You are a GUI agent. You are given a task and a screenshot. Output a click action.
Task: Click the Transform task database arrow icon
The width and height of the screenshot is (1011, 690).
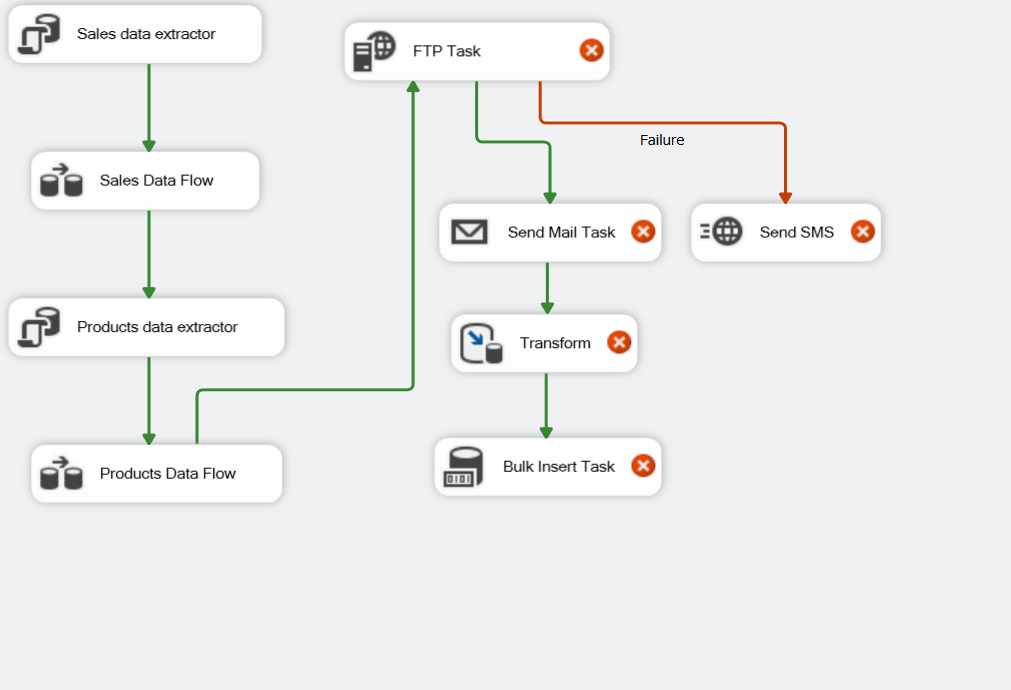click(481, 343)
